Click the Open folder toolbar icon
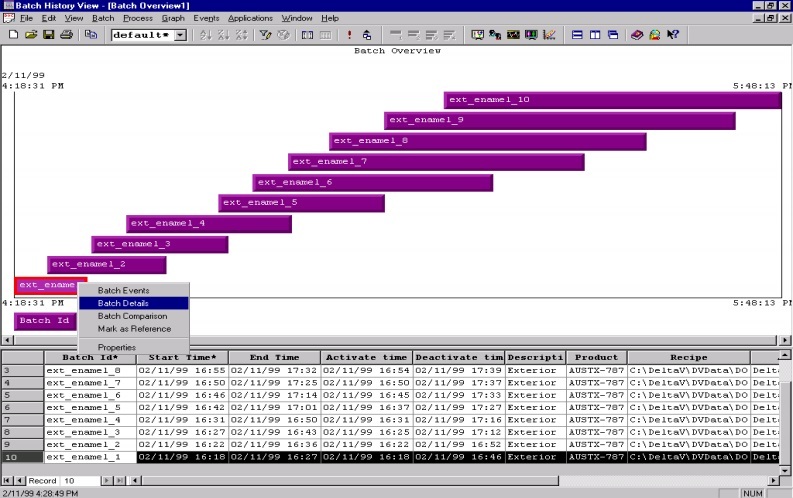The width and height of the screenshot is (793, 498). [30, 35]
